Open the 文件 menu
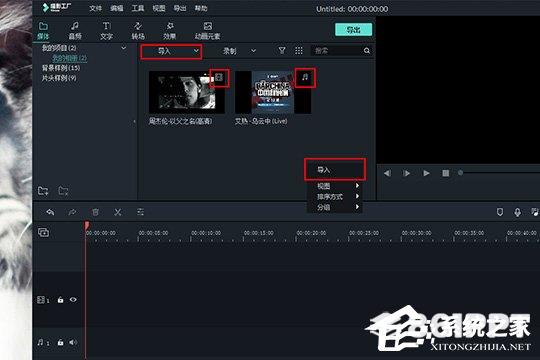This screenshot has width=540, height=360. coord(95,8)
